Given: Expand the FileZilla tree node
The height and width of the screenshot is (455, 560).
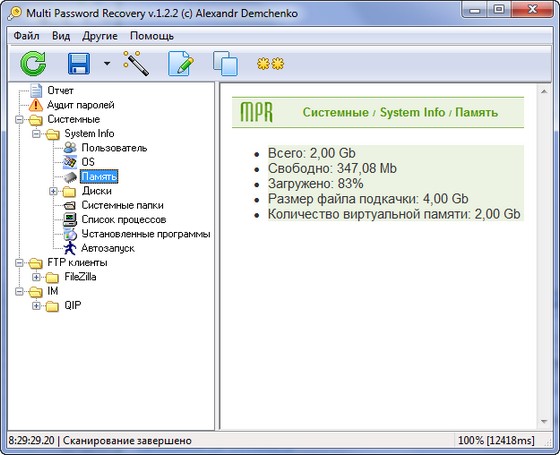Looking at the screenshot, I should coord(36,277).
